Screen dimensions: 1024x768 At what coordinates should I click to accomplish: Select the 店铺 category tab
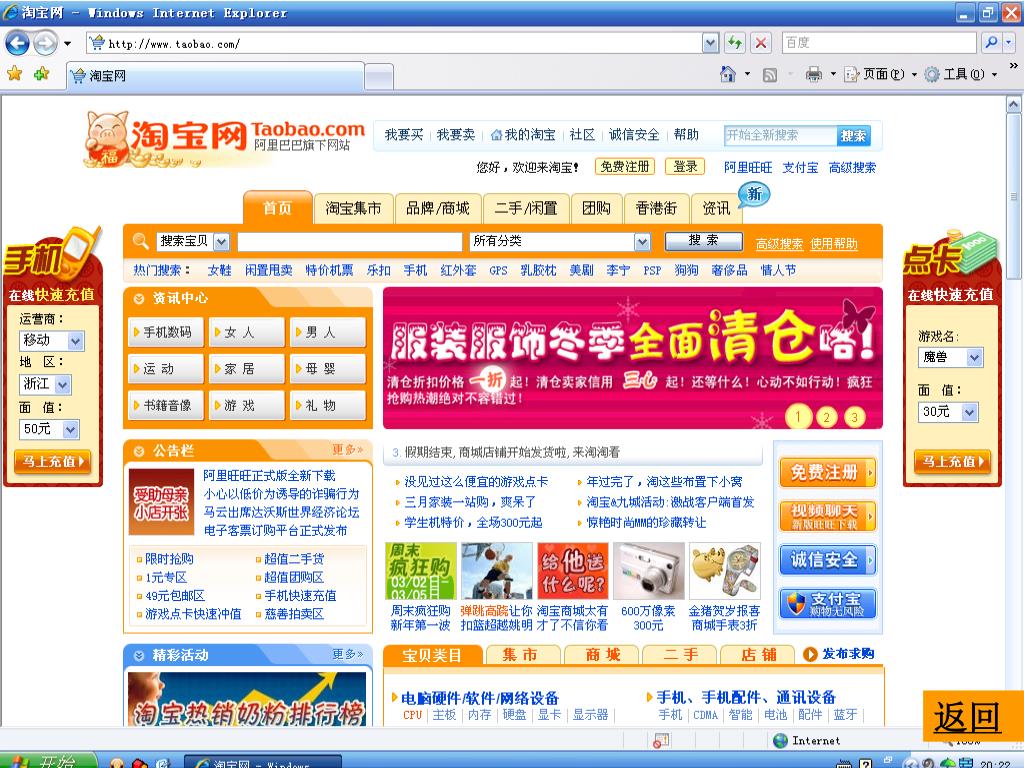coord(758,654)
